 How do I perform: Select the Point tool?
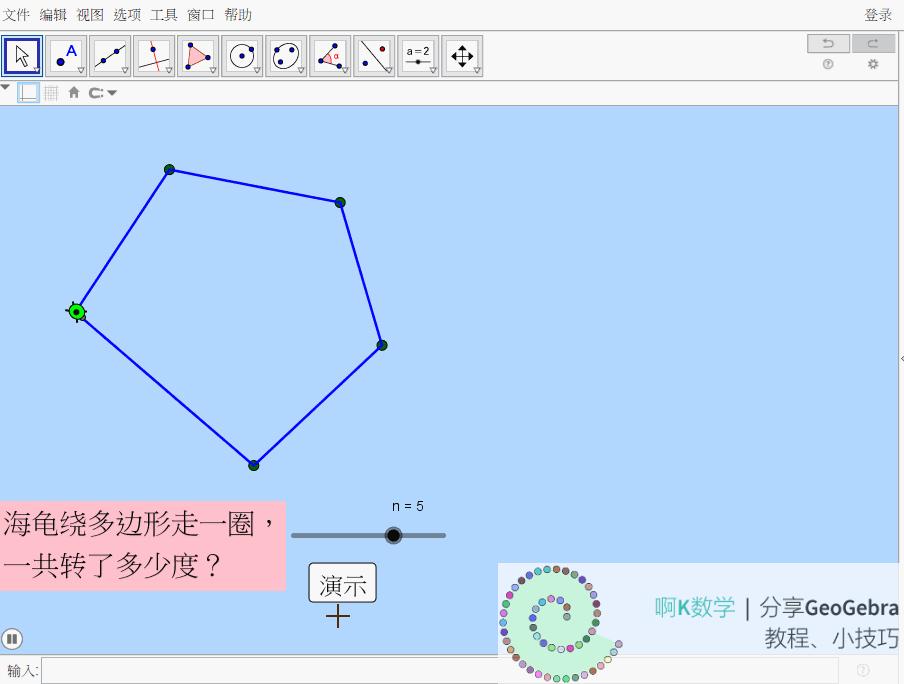(x=66, y=55)
